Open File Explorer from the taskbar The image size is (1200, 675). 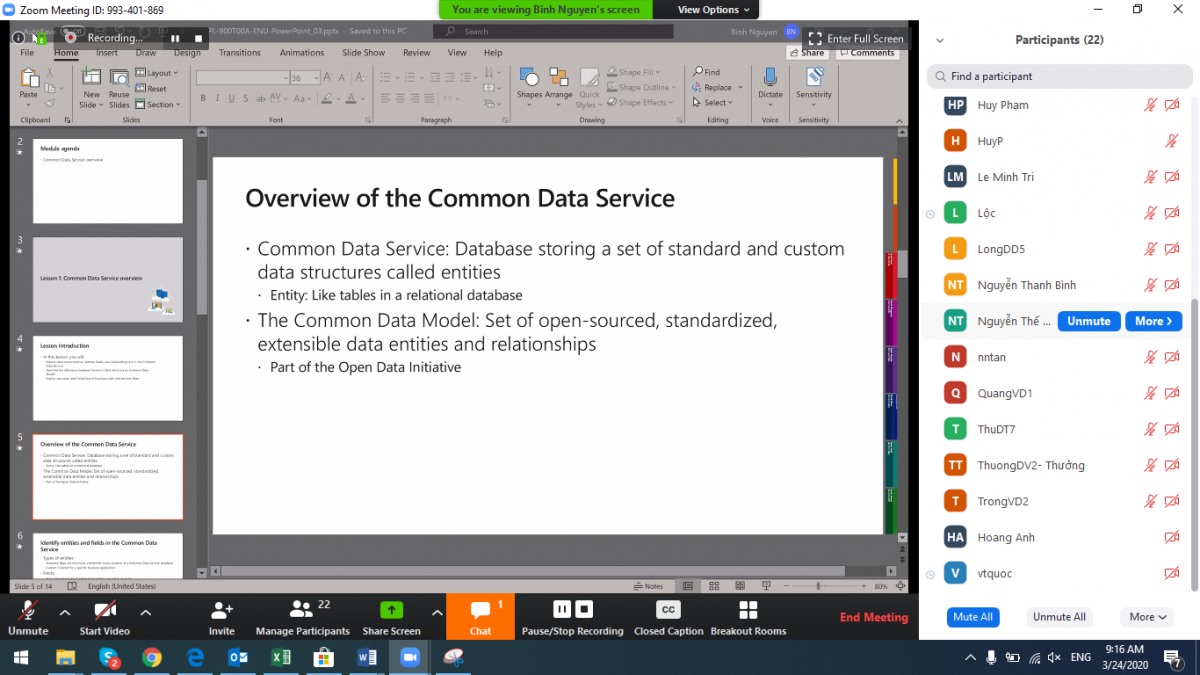[66, 657]
